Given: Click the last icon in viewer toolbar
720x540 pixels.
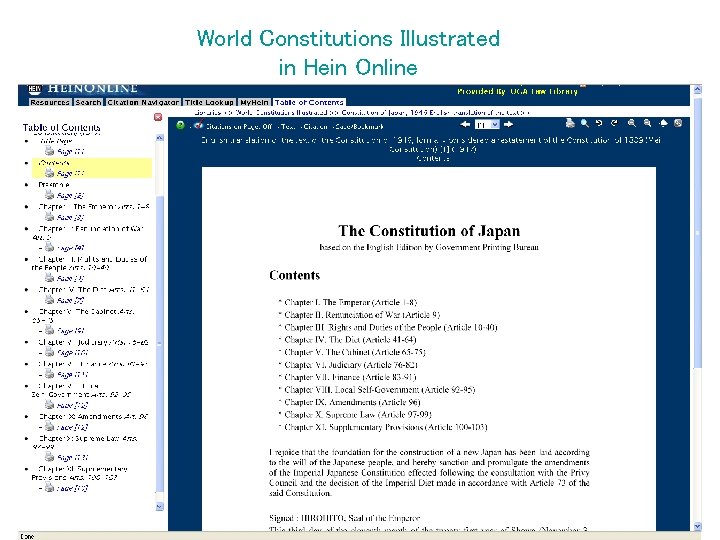Looking at the screenshot, I should (x=678, y=123).
